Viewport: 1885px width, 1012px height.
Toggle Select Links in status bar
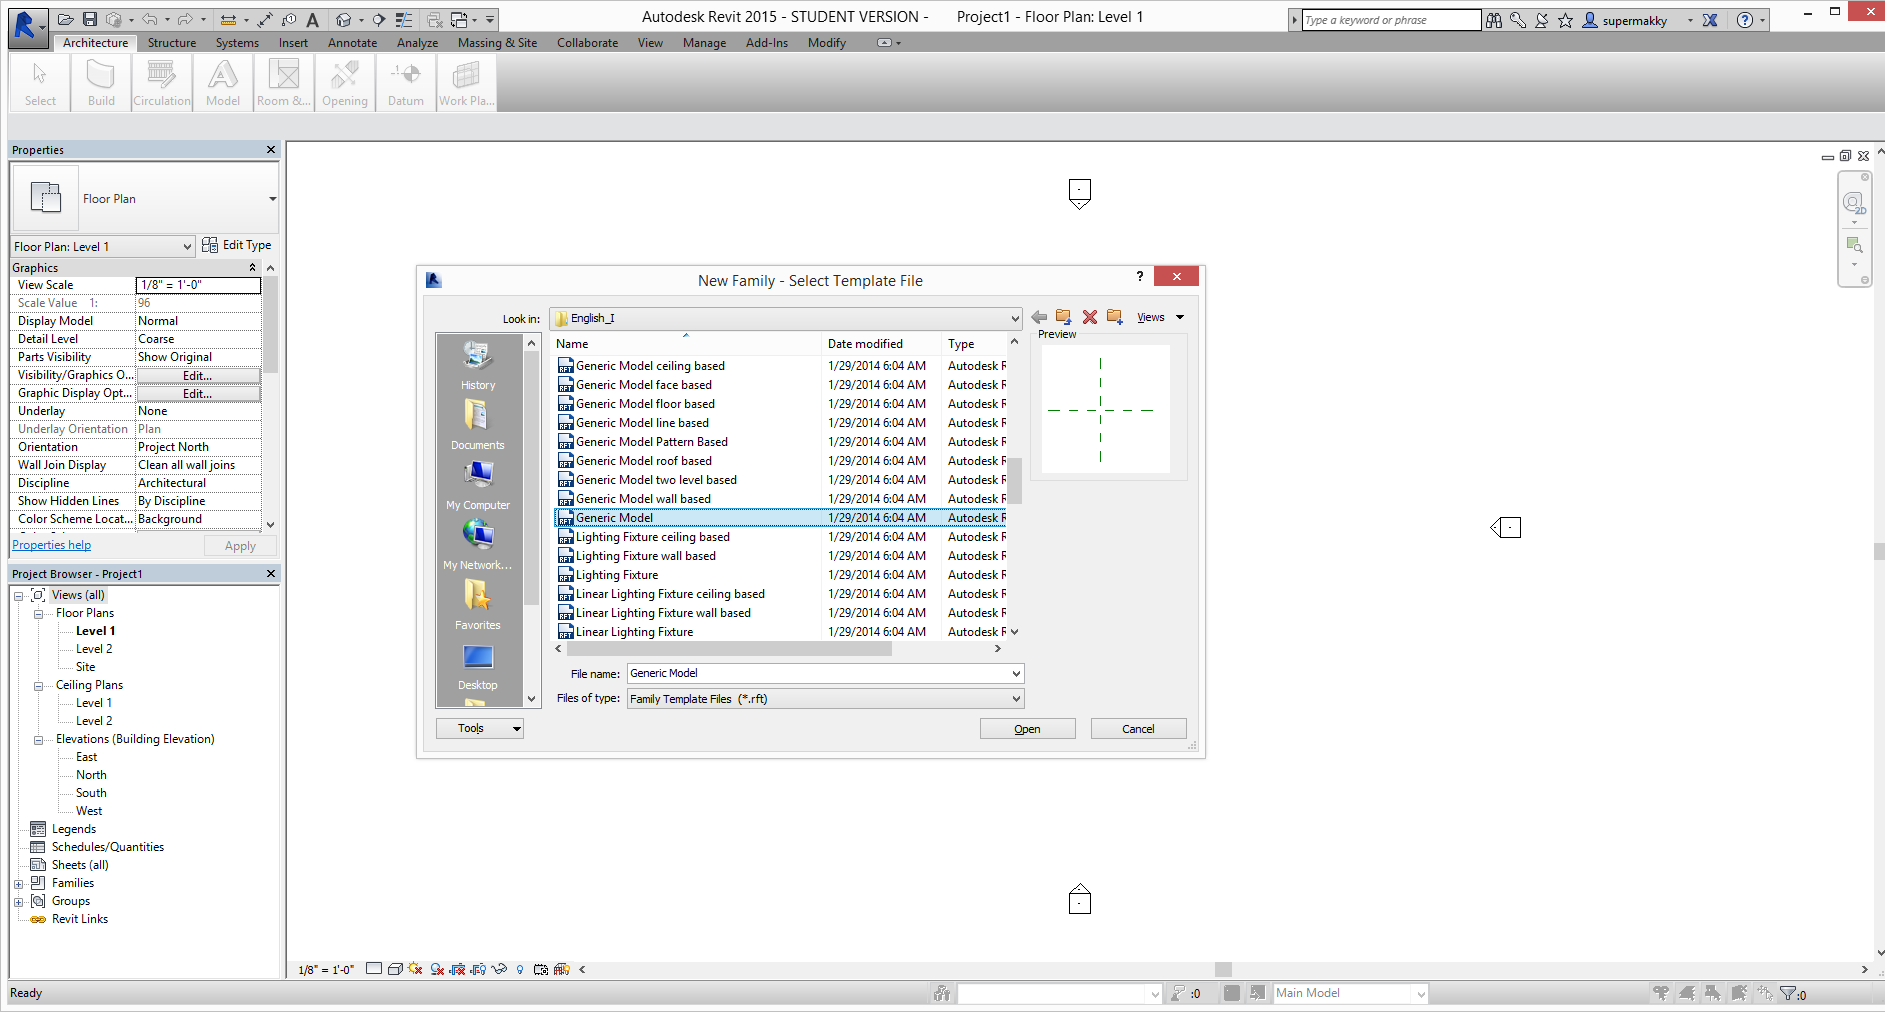coord(1661,993)
